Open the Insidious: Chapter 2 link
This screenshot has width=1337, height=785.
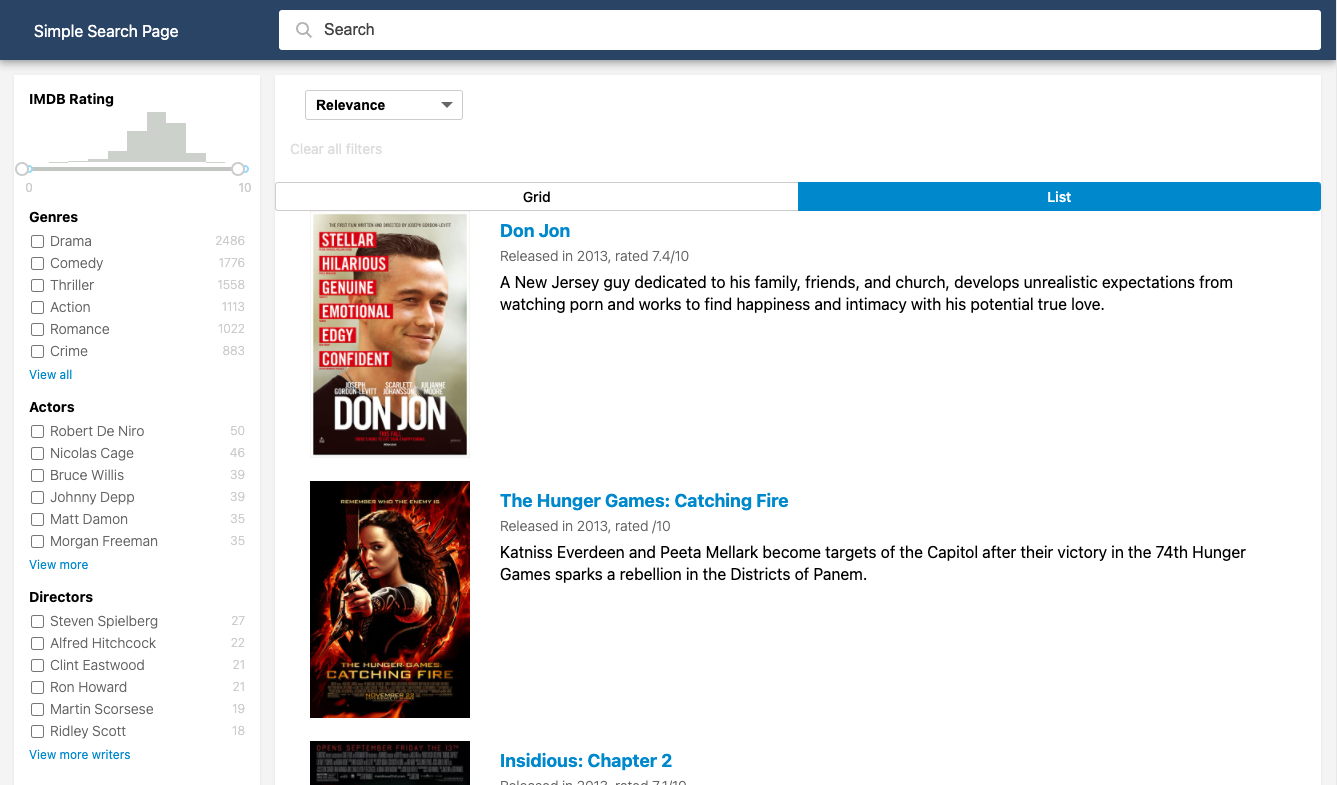tap(586, 761)
